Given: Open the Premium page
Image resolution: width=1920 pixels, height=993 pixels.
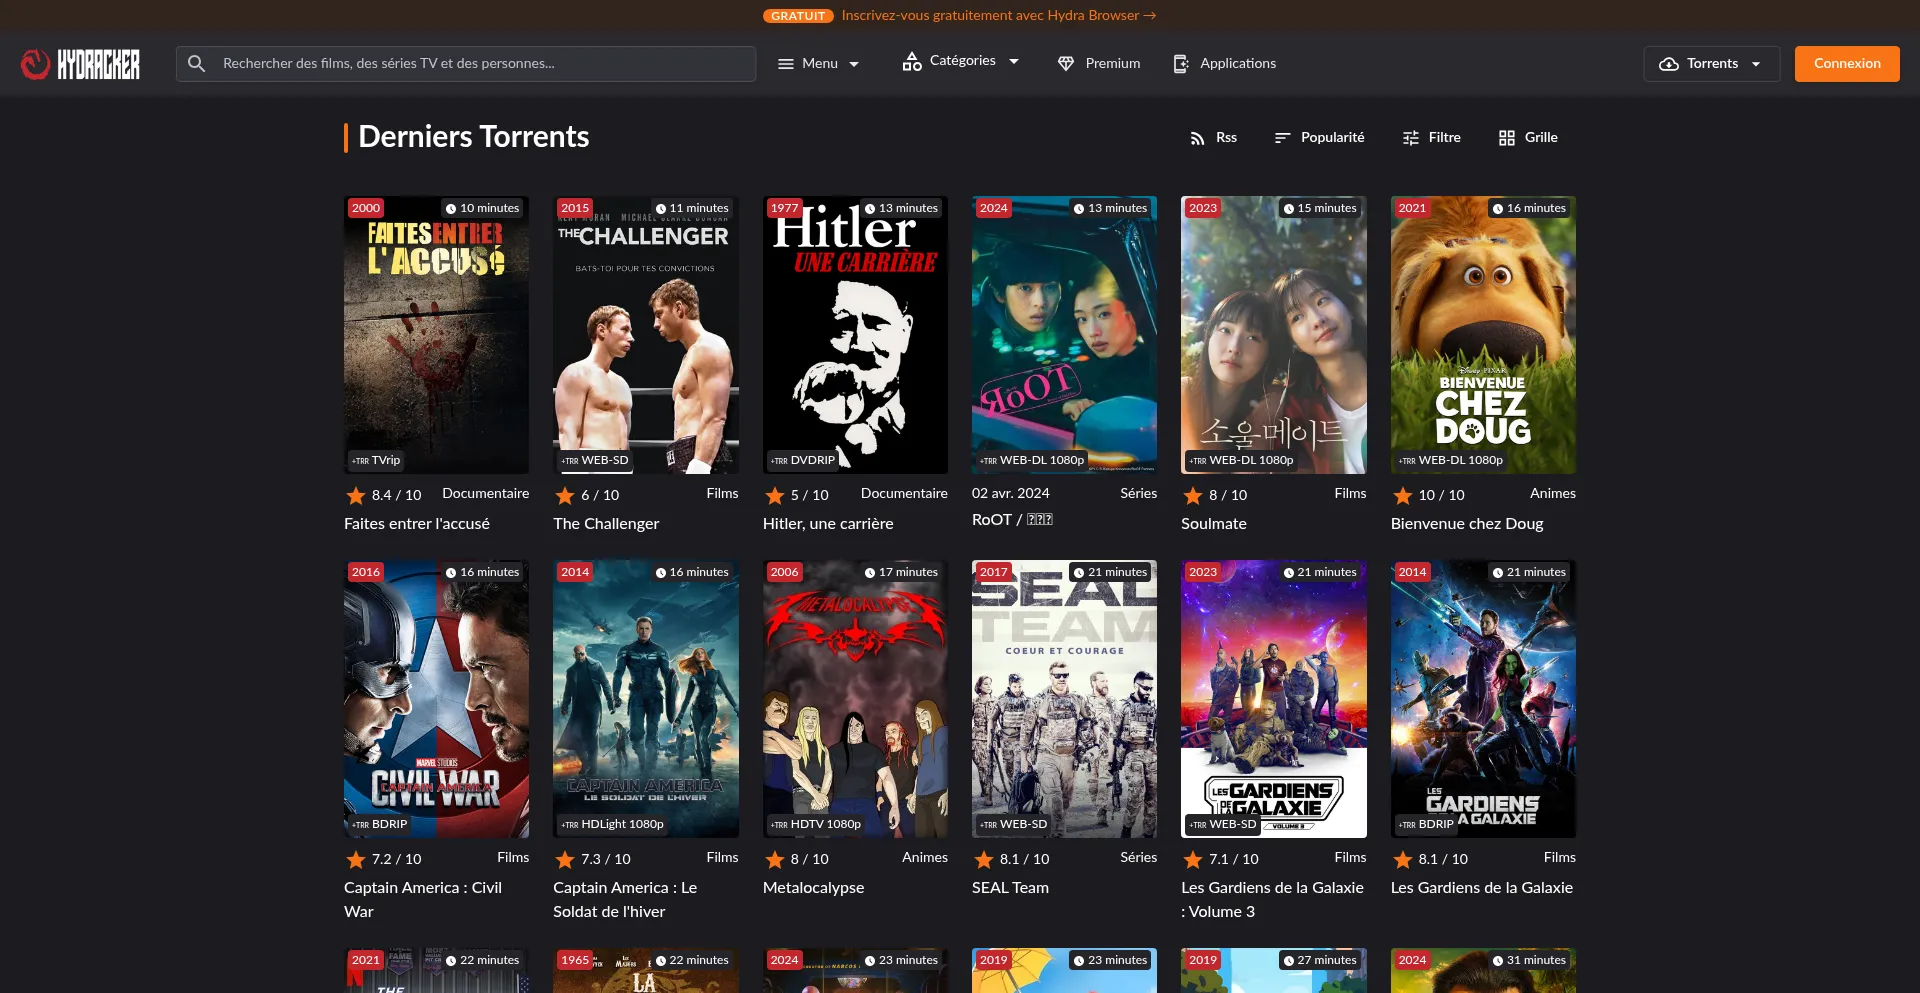Looking at the screenshot, I should (1099, 64).
